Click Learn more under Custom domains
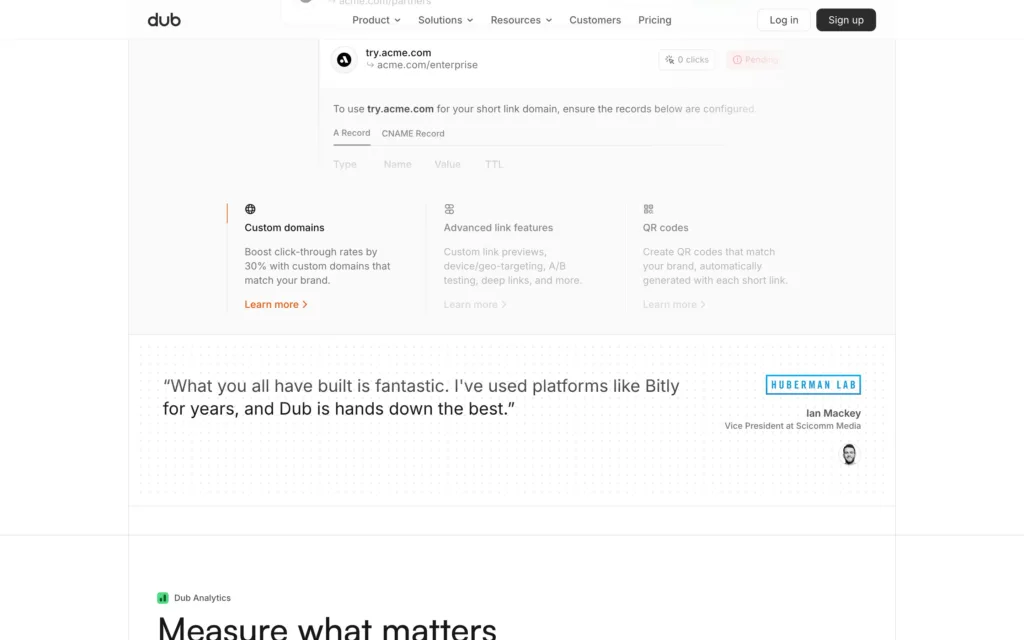 tap(276, 304)
